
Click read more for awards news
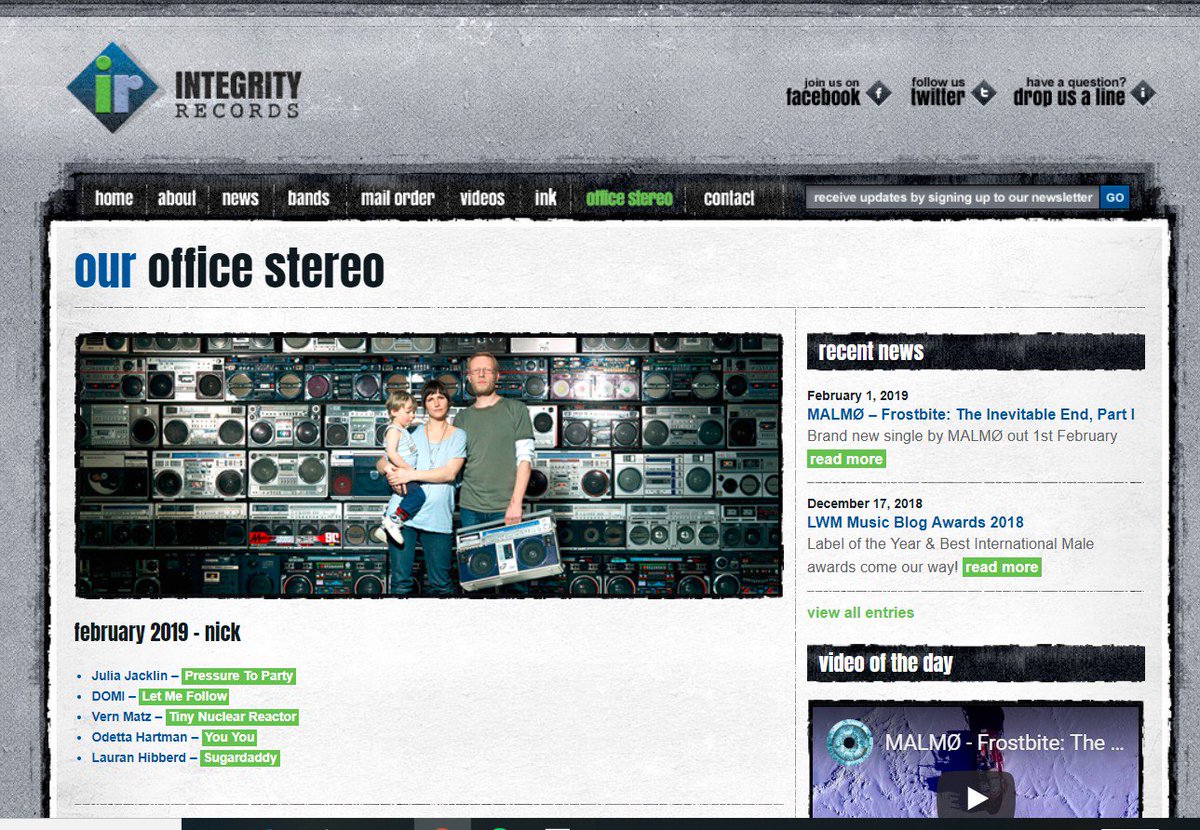1001,567
